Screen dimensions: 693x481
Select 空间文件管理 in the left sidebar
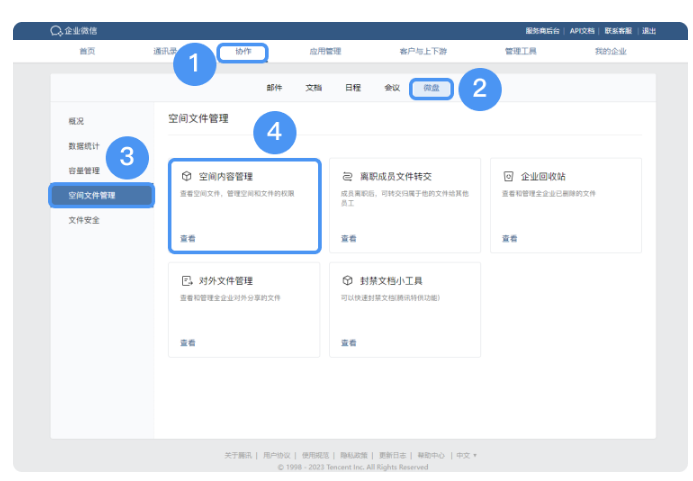pyautogui.click(x=92, y=195)
